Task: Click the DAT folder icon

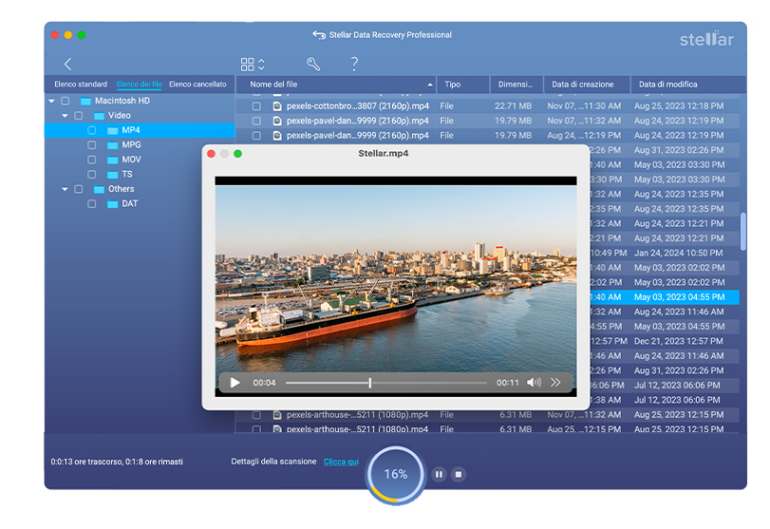Action: pos(112,204)
